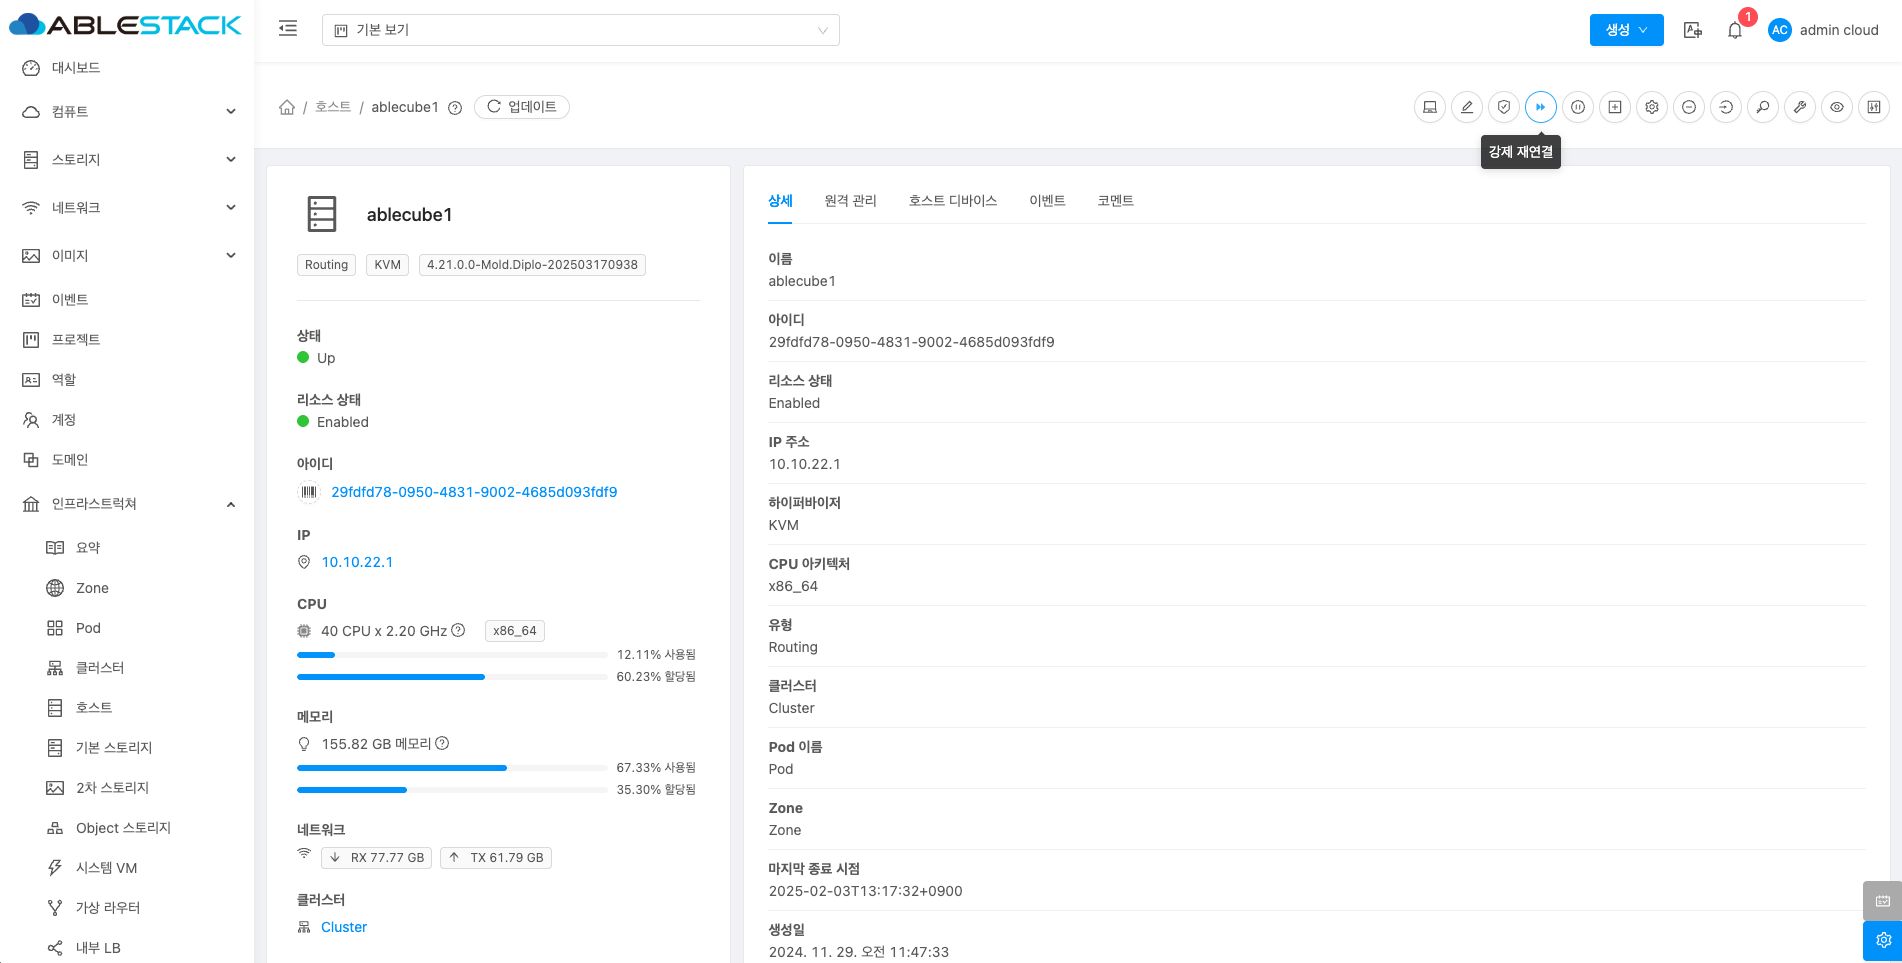Expand the 컴퓨트 sidebar menu
This screenshot has width=1902, height=963.
coord(130,112)
